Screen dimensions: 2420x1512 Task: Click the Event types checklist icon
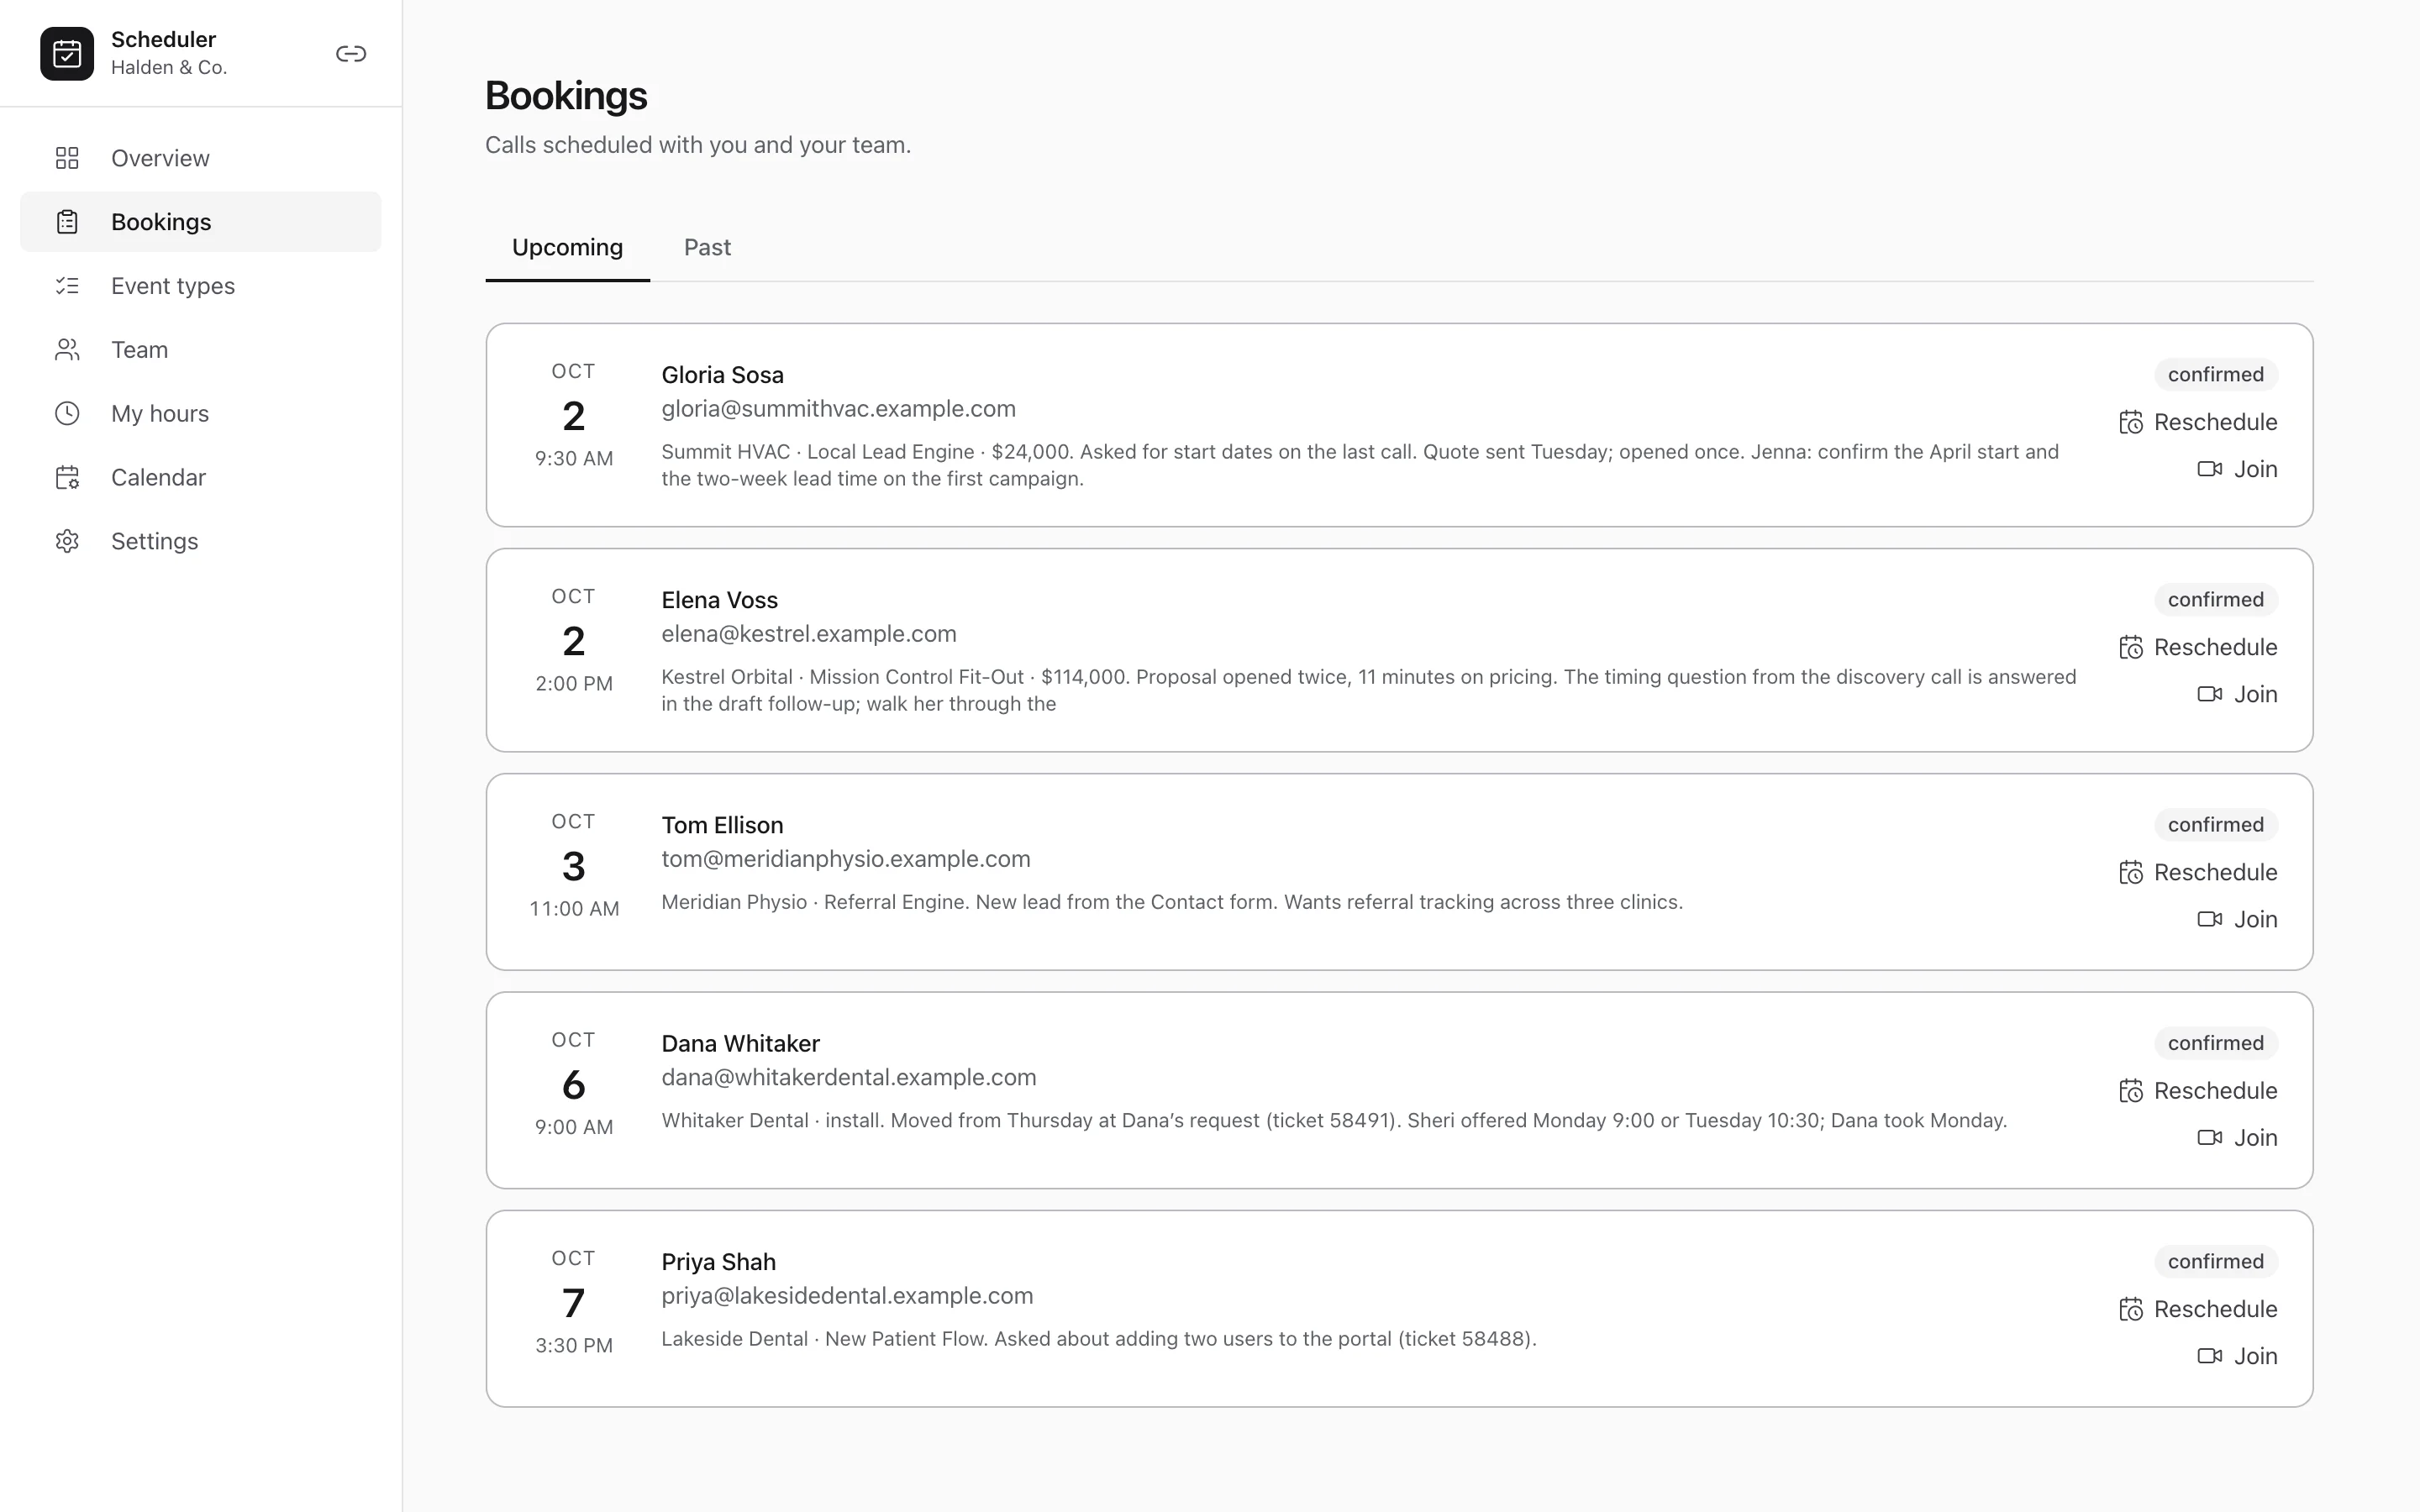67,286
